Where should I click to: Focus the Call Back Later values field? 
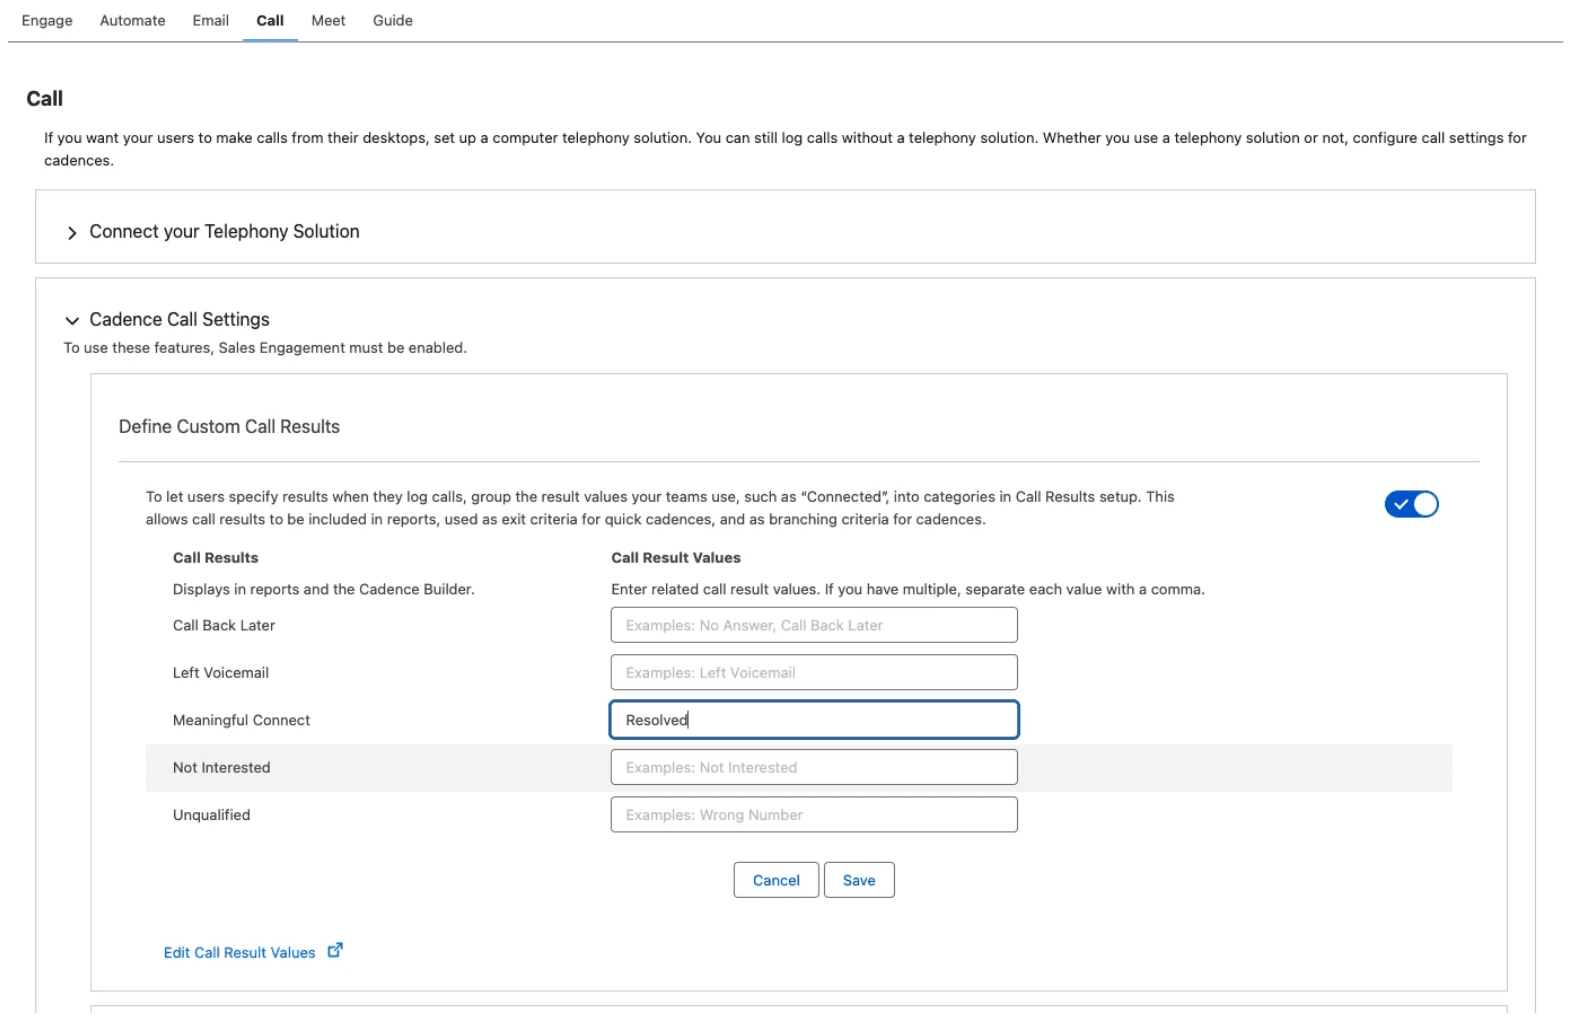click(x=813, y=626)
